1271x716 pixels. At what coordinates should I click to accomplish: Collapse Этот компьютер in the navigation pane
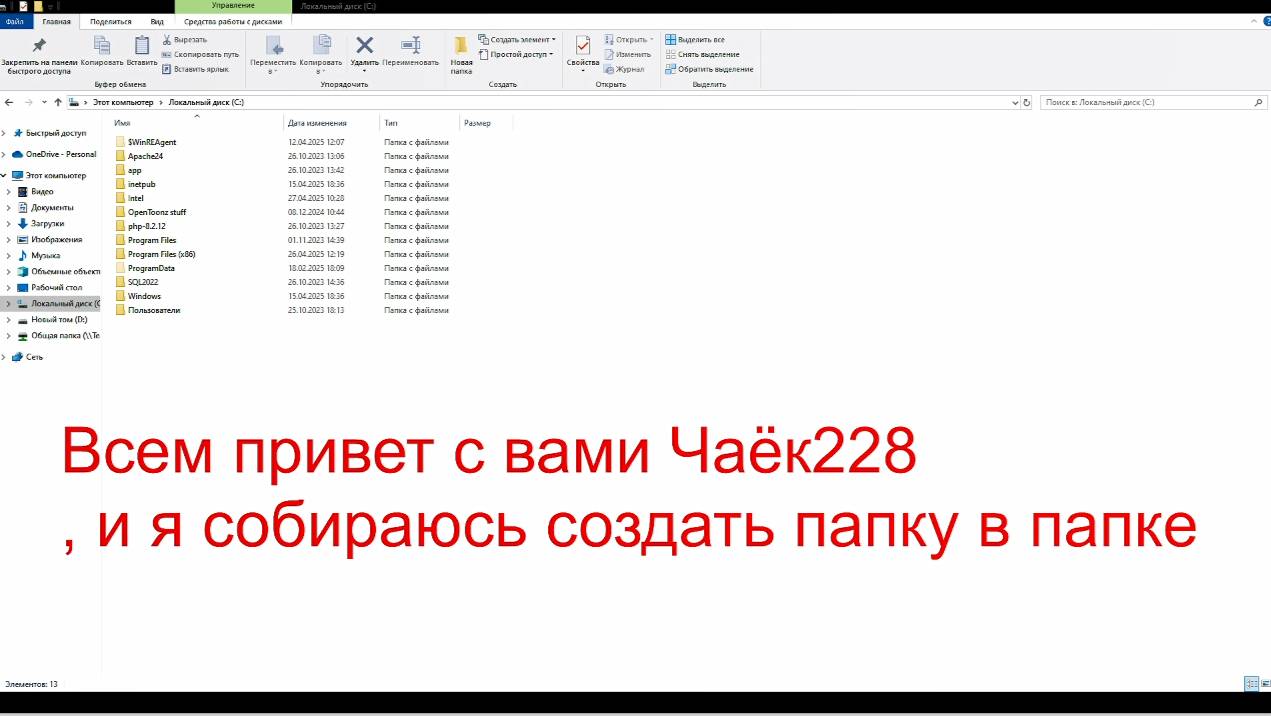point(4,175)
